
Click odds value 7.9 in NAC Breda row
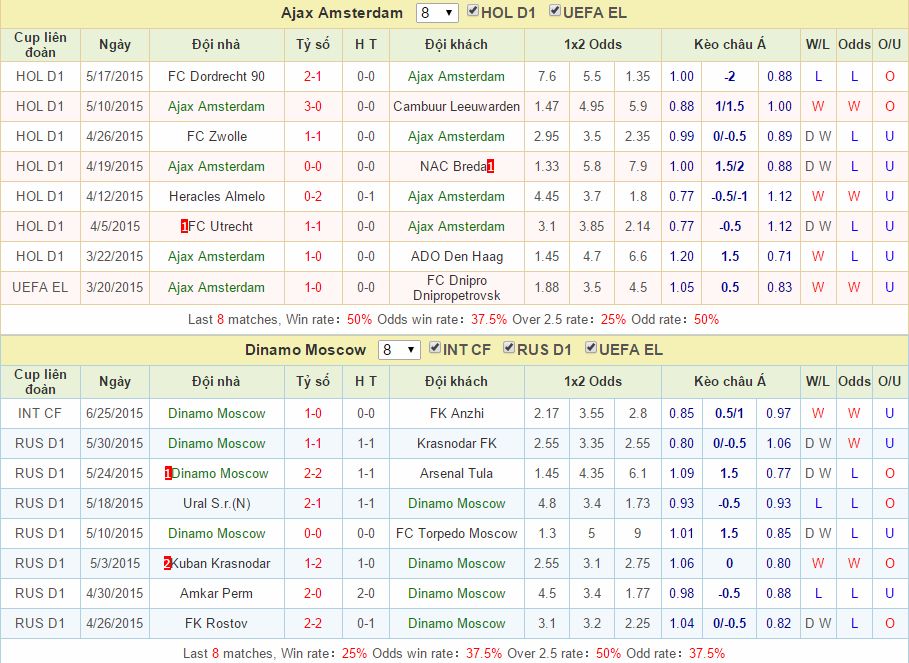pos(638,167)
